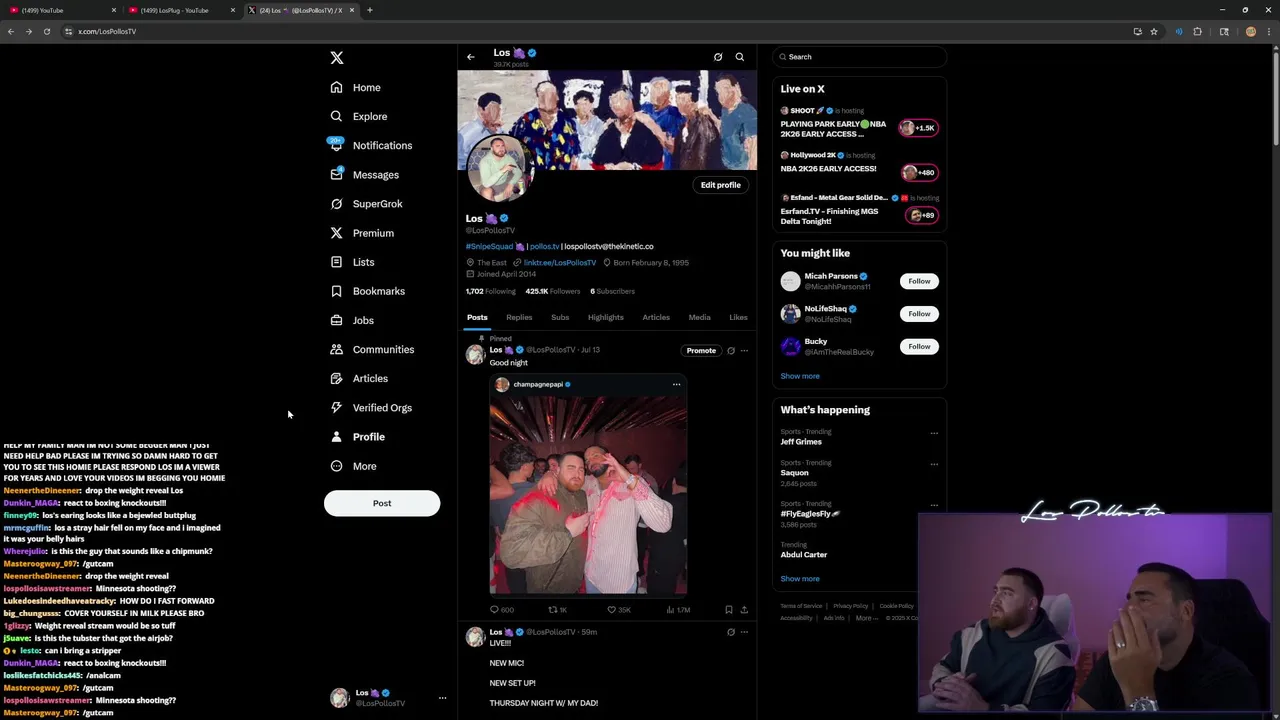Viewport: 1280px width, 720px height.
Task: Open Profile person icon
Action: [337, 437]
